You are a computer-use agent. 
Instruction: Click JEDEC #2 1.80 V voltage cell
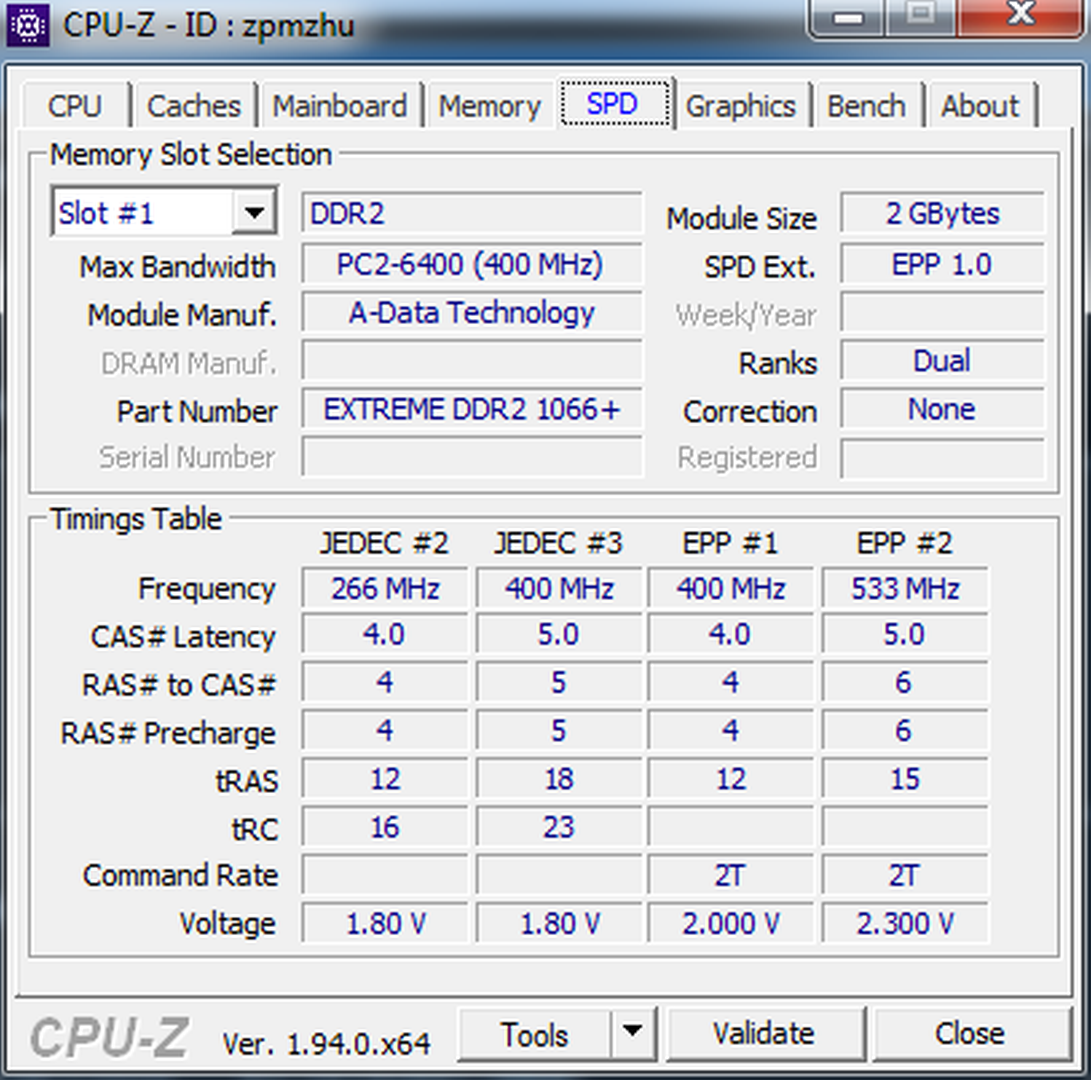click(x=385, y=923)
